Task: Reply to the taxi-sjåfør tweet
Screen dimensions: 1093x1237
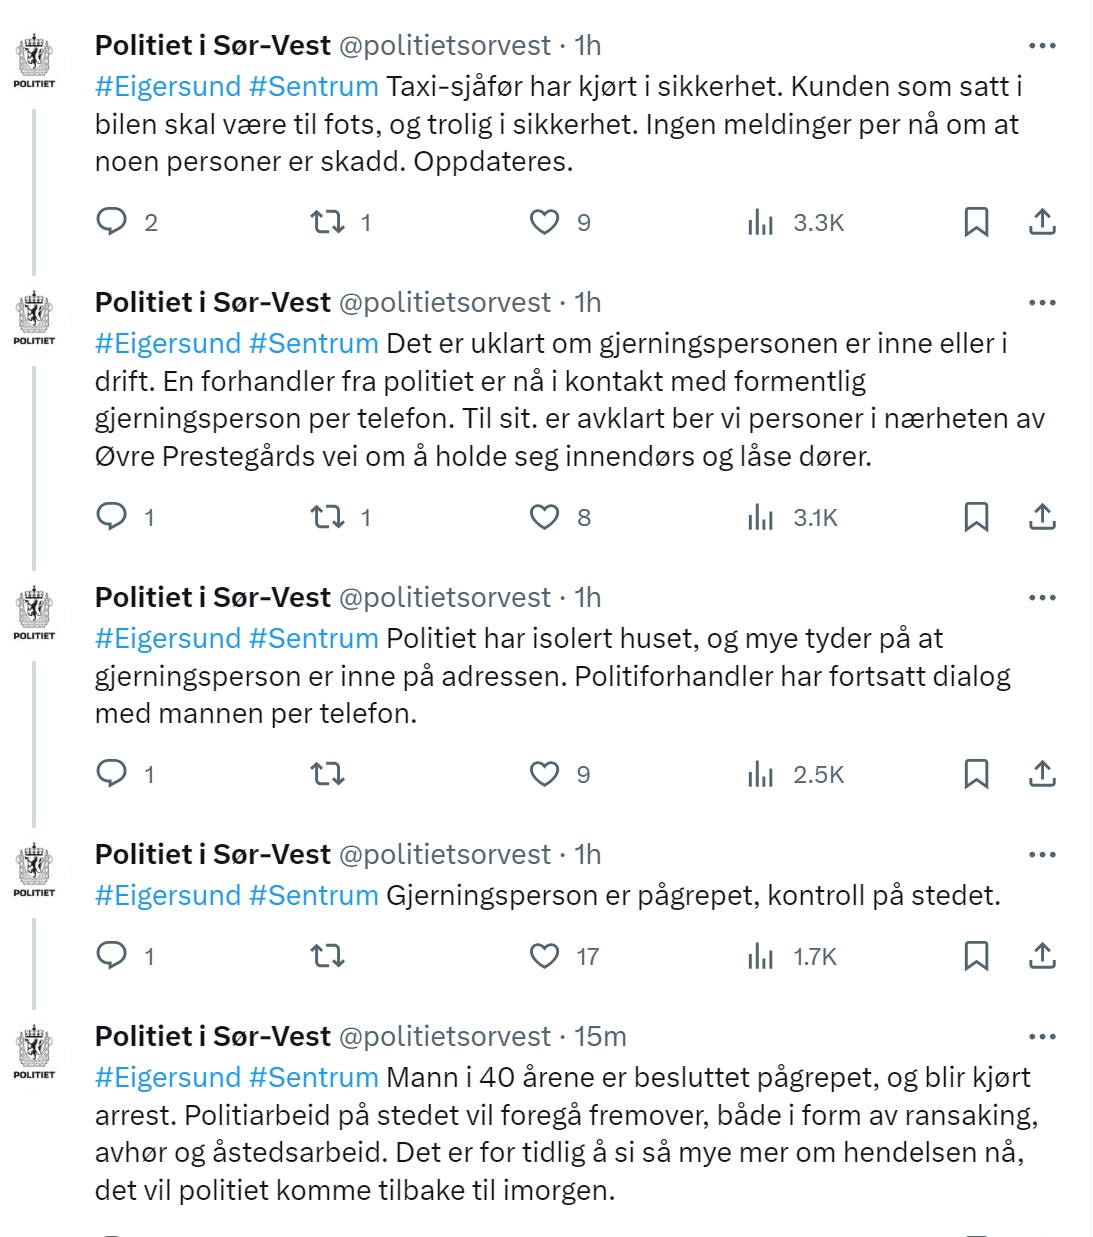Action: point(113,221)
